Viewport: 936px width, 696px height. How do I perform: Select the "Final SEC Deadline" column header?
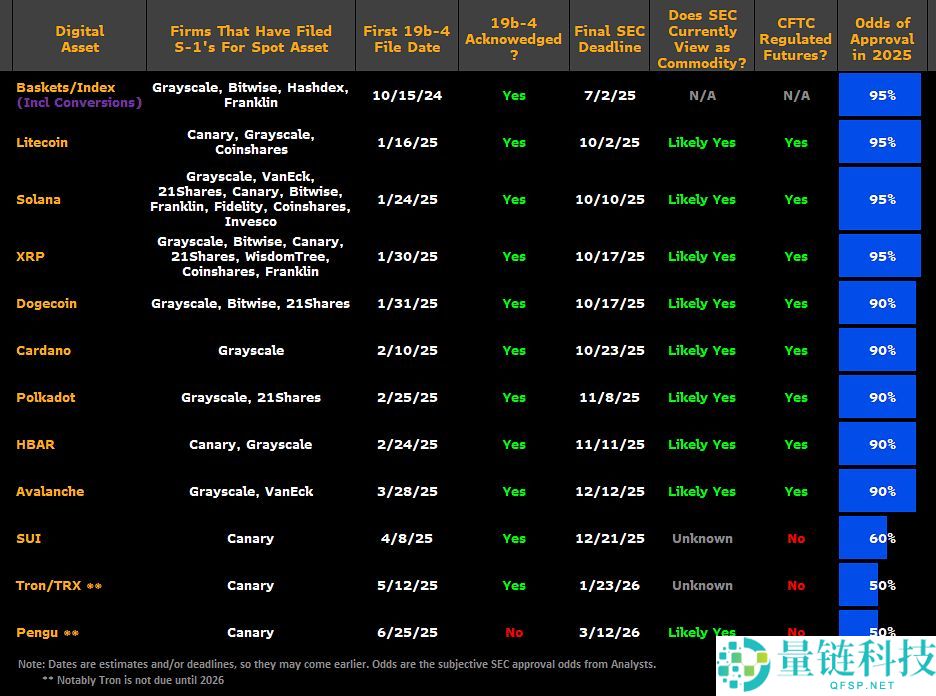click(609, 39)
